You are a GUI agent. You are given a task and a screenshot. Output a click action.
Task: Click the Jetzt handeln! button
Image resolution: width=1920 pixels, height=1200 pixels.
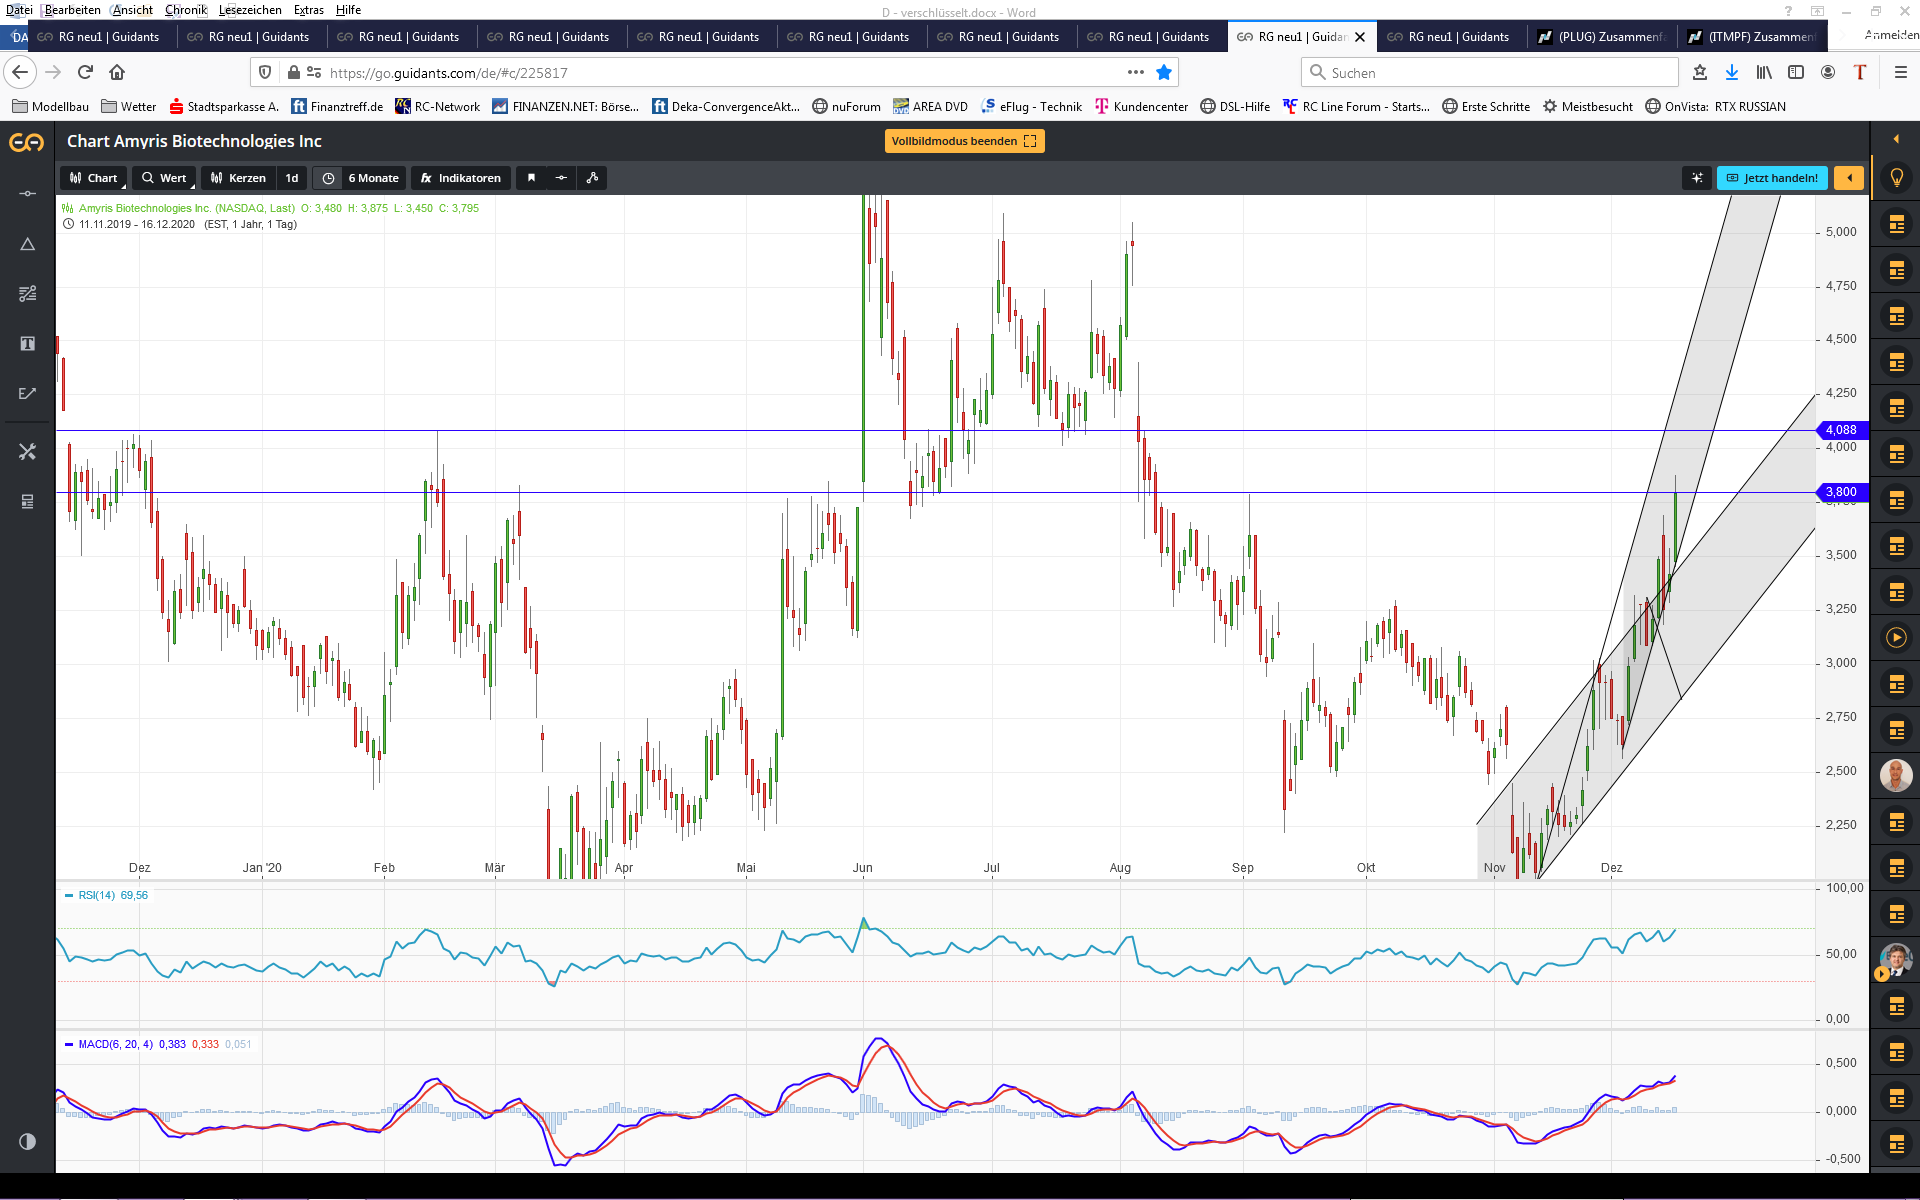pos(1772,178)
